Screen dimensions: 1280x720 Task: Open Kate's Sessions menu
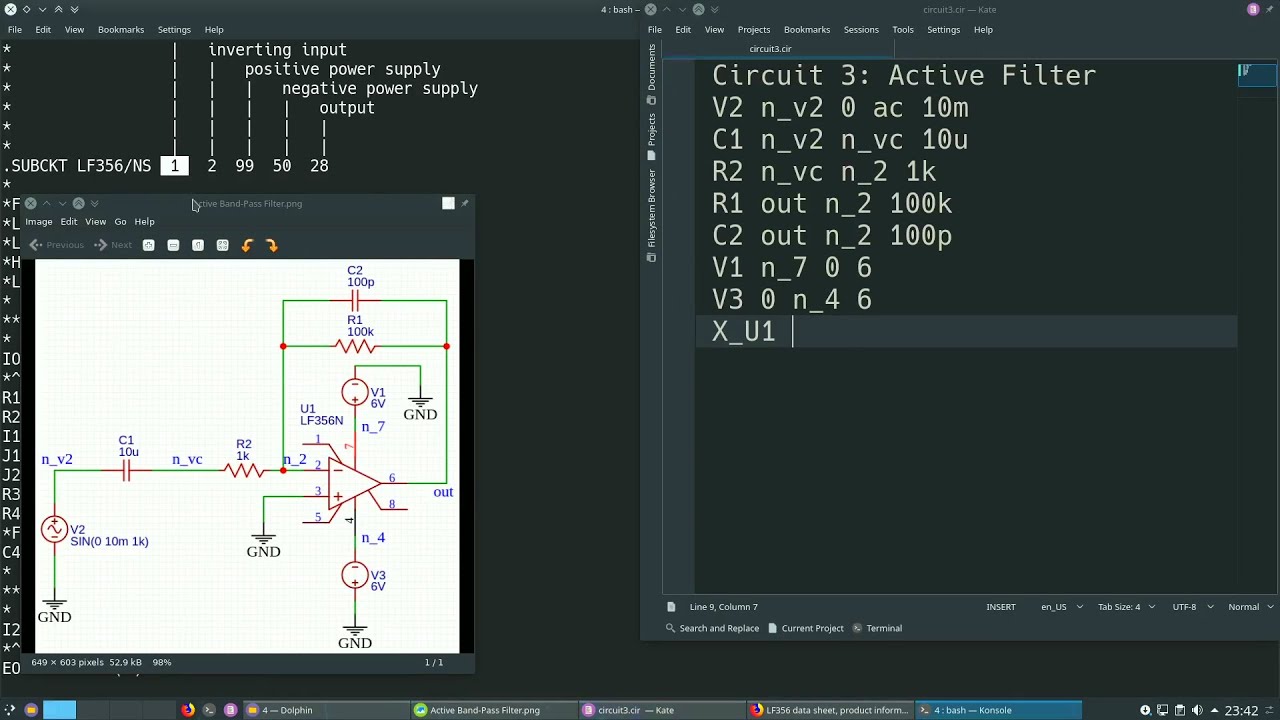[861, 30]
